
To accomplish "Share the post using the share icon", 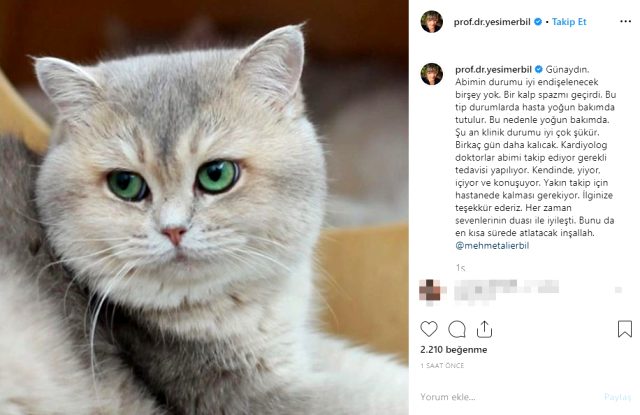I will pyautogui.click(x=485, y=329).
